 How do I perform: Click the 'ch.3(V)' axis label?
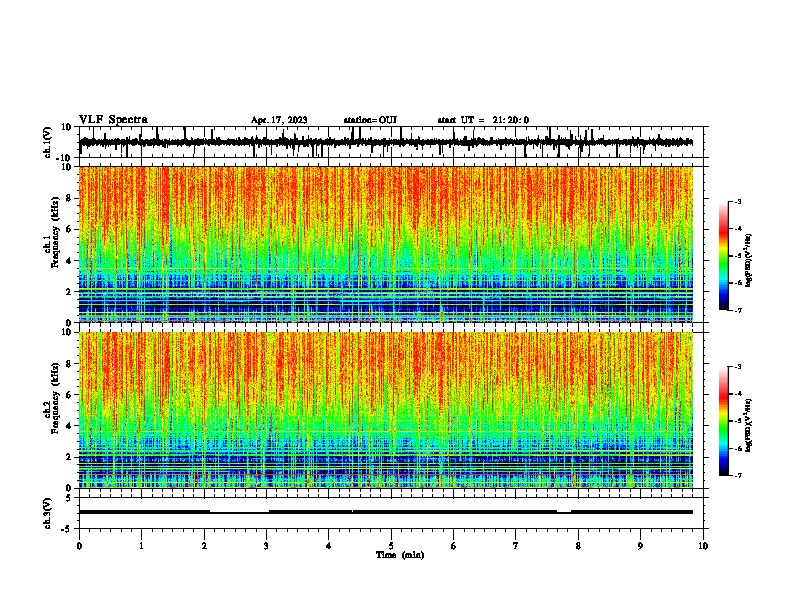point(48,513)
